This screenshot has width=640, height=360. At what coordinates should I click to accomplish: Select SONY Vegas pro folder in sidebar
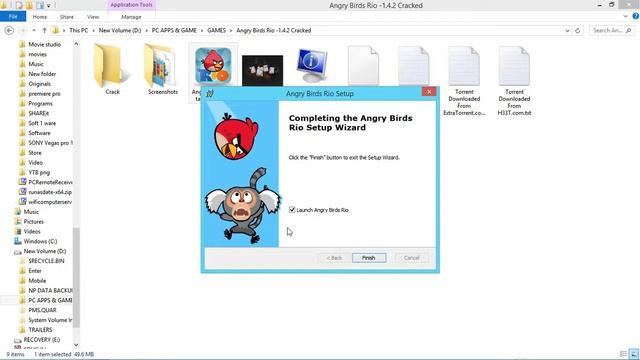pyautogui.click(x=50, y=143)
